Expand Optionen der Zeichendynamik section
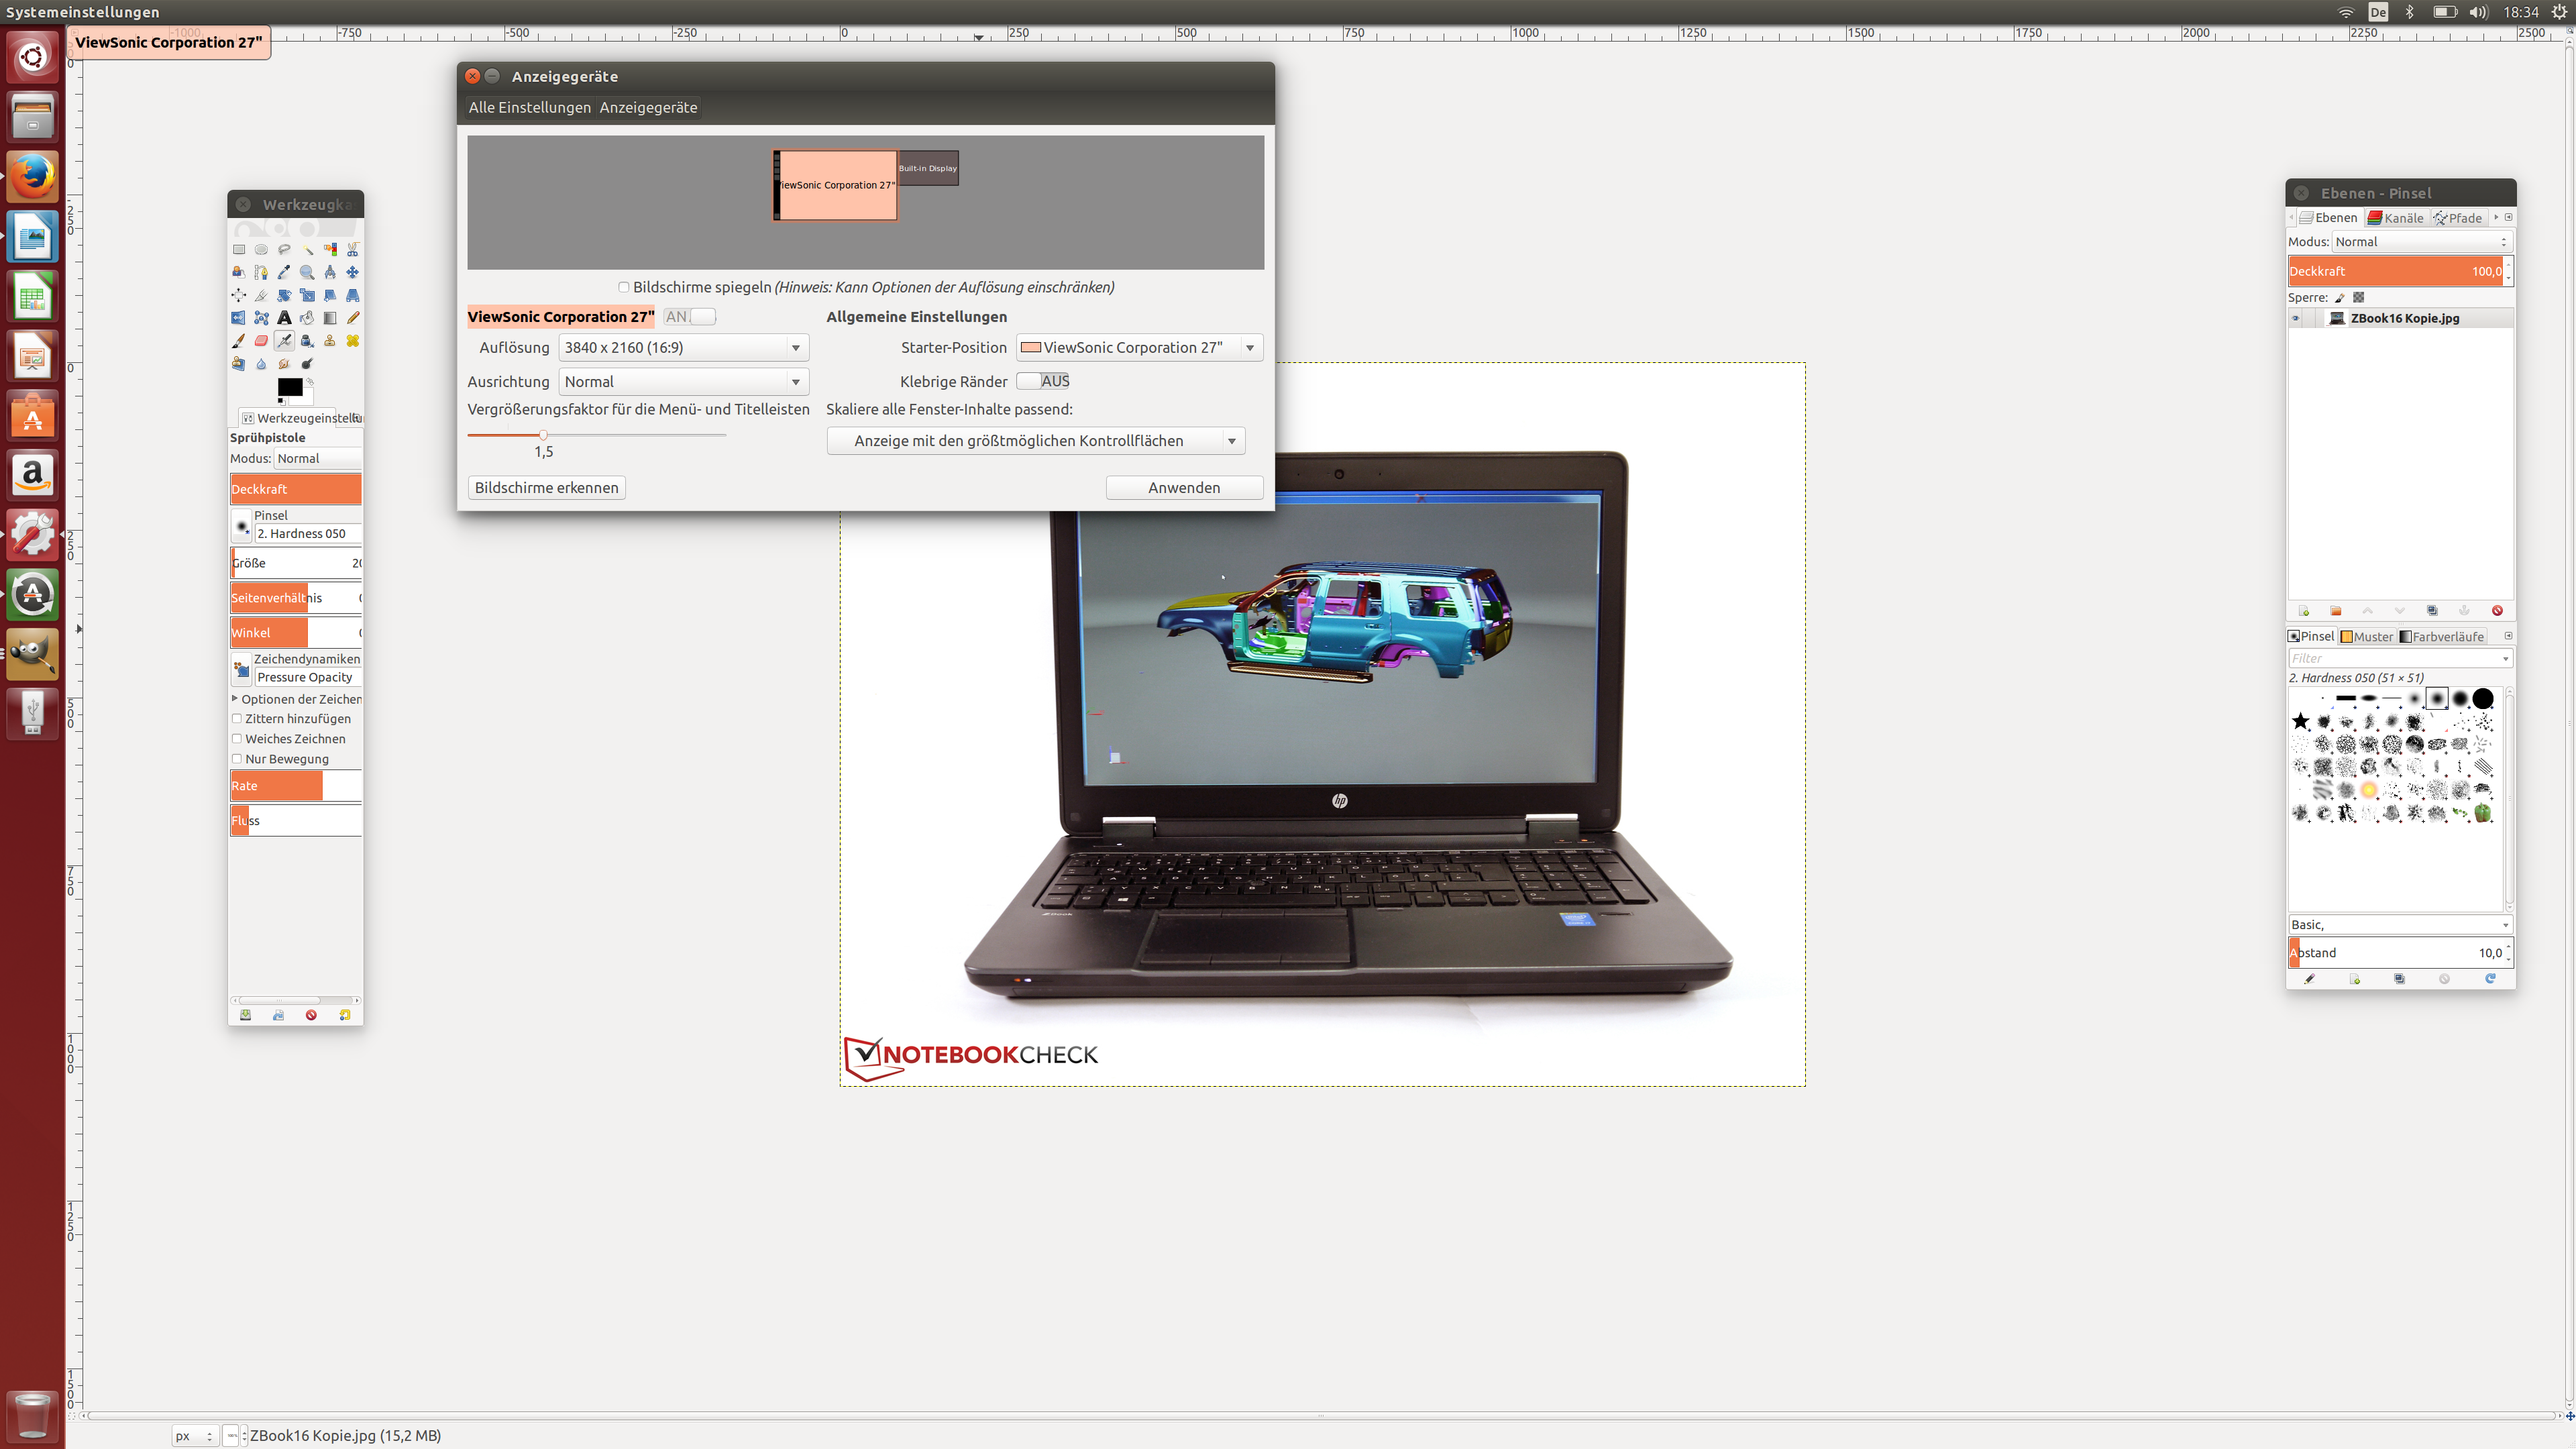This screenshot has height=1449, width=2576. (x=235, y=699)
